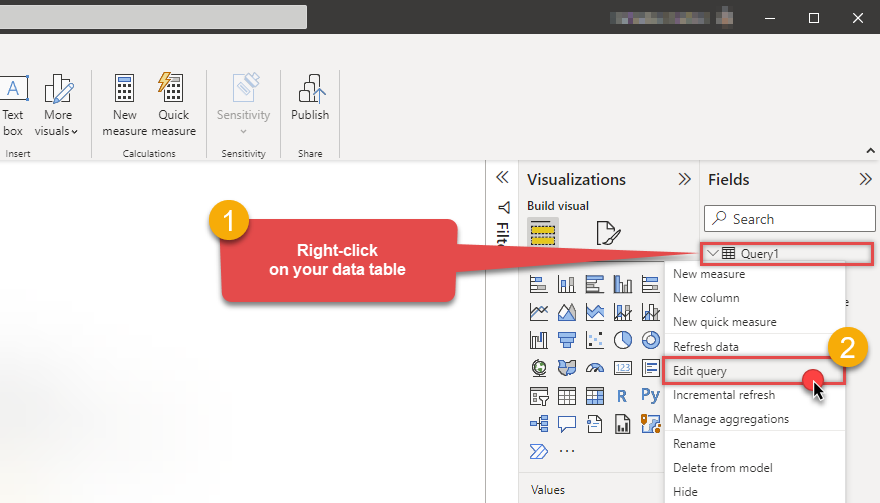Select Area chart visual
Viewport: 880px width, 503px height.
(567, 312)
